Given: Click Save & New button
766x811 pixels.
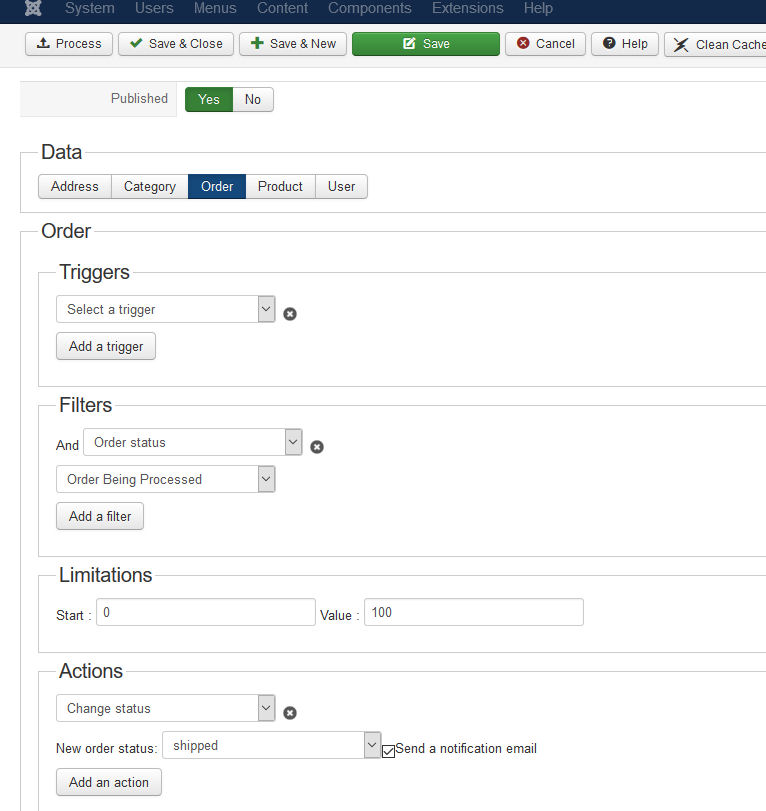Looking at the screenshot, I should click(293, 44).
